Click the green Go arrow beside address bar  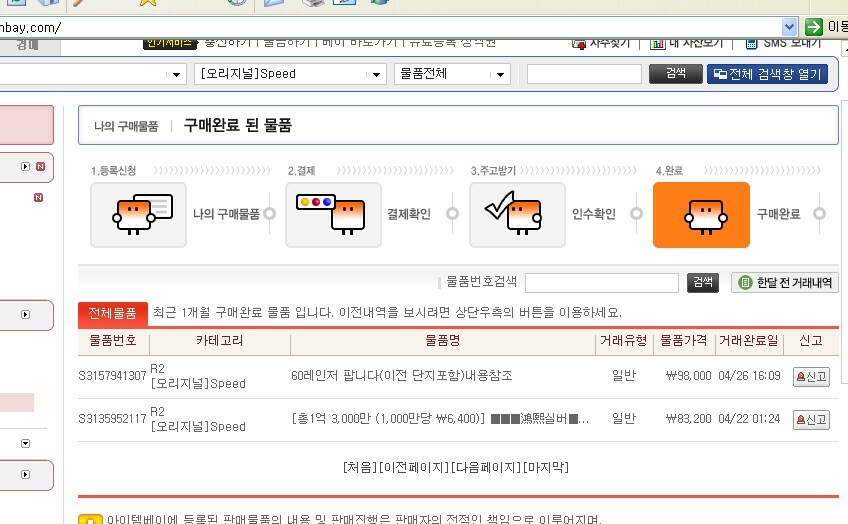click(814, 27)
